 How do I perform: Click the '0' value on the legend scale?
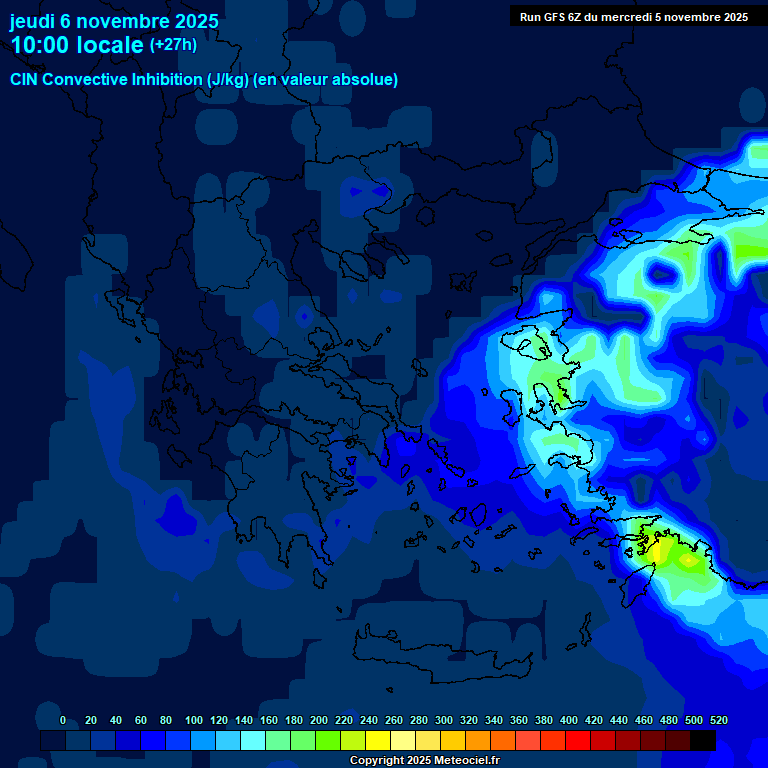click(x=63, y=720)
